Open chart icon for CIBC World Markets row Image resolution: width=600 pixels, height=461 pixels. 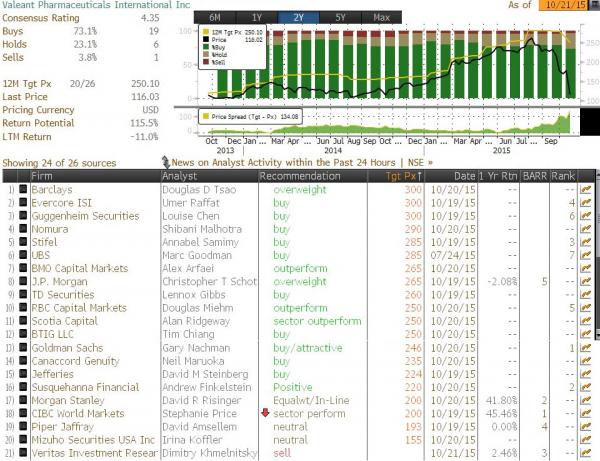[585, 414]
